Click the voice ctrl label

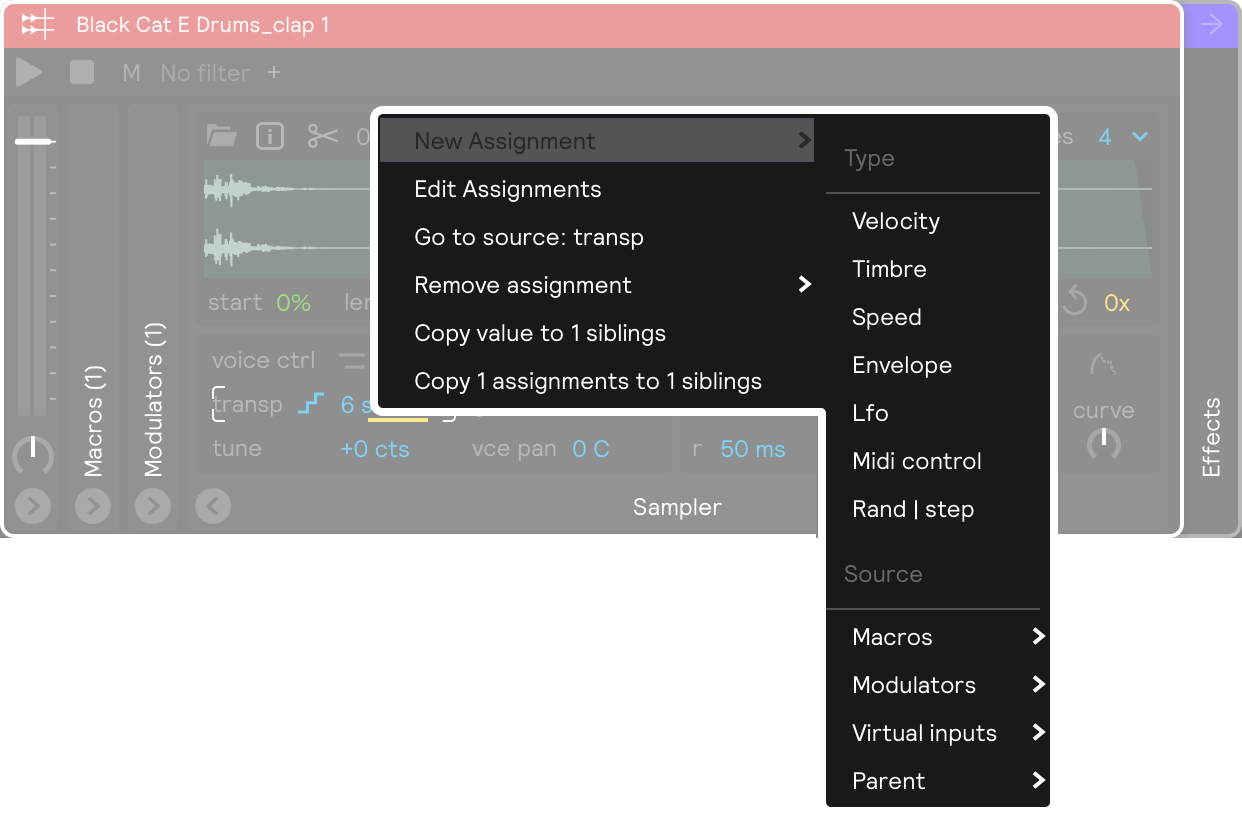pos(263,360)
